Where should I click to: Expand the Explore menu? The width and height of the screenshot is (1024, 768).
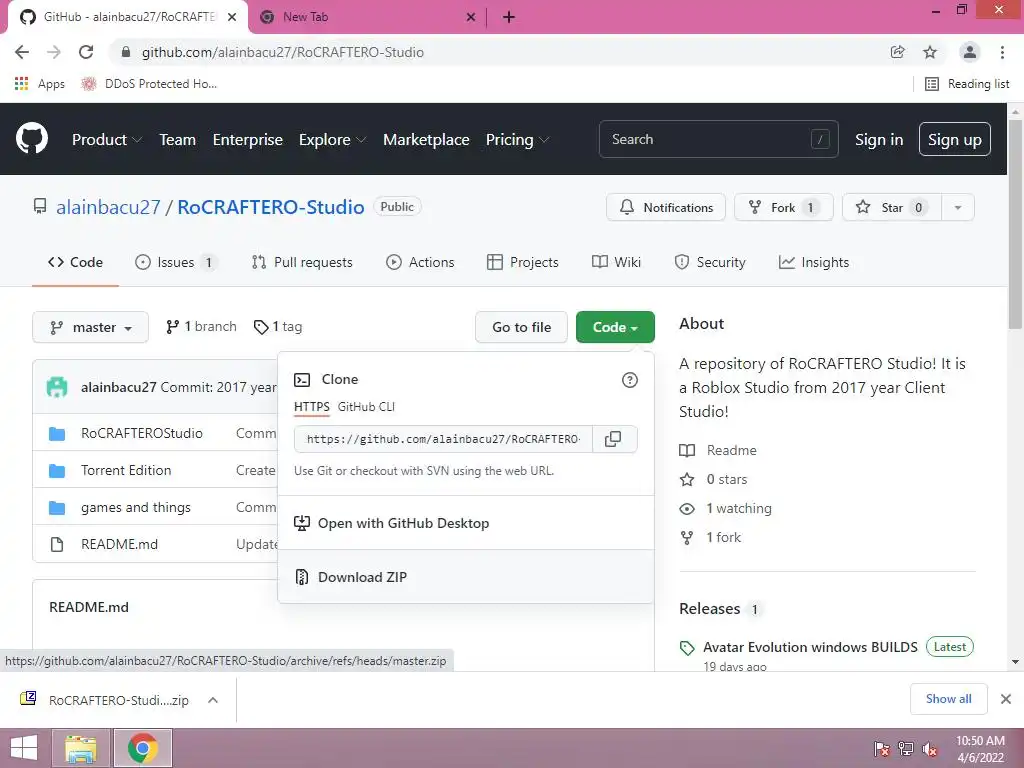pos(332,140)
